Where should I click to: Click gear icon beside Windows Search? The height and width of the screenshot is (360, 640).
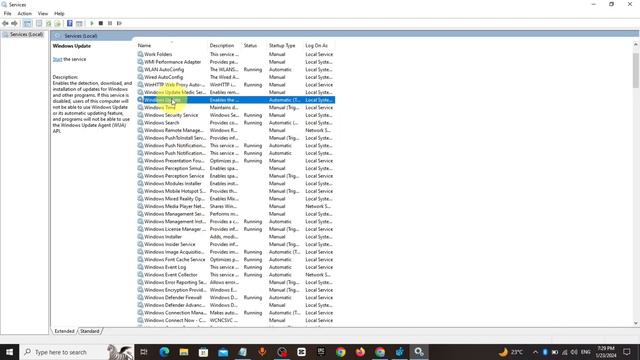pos(140,122)
